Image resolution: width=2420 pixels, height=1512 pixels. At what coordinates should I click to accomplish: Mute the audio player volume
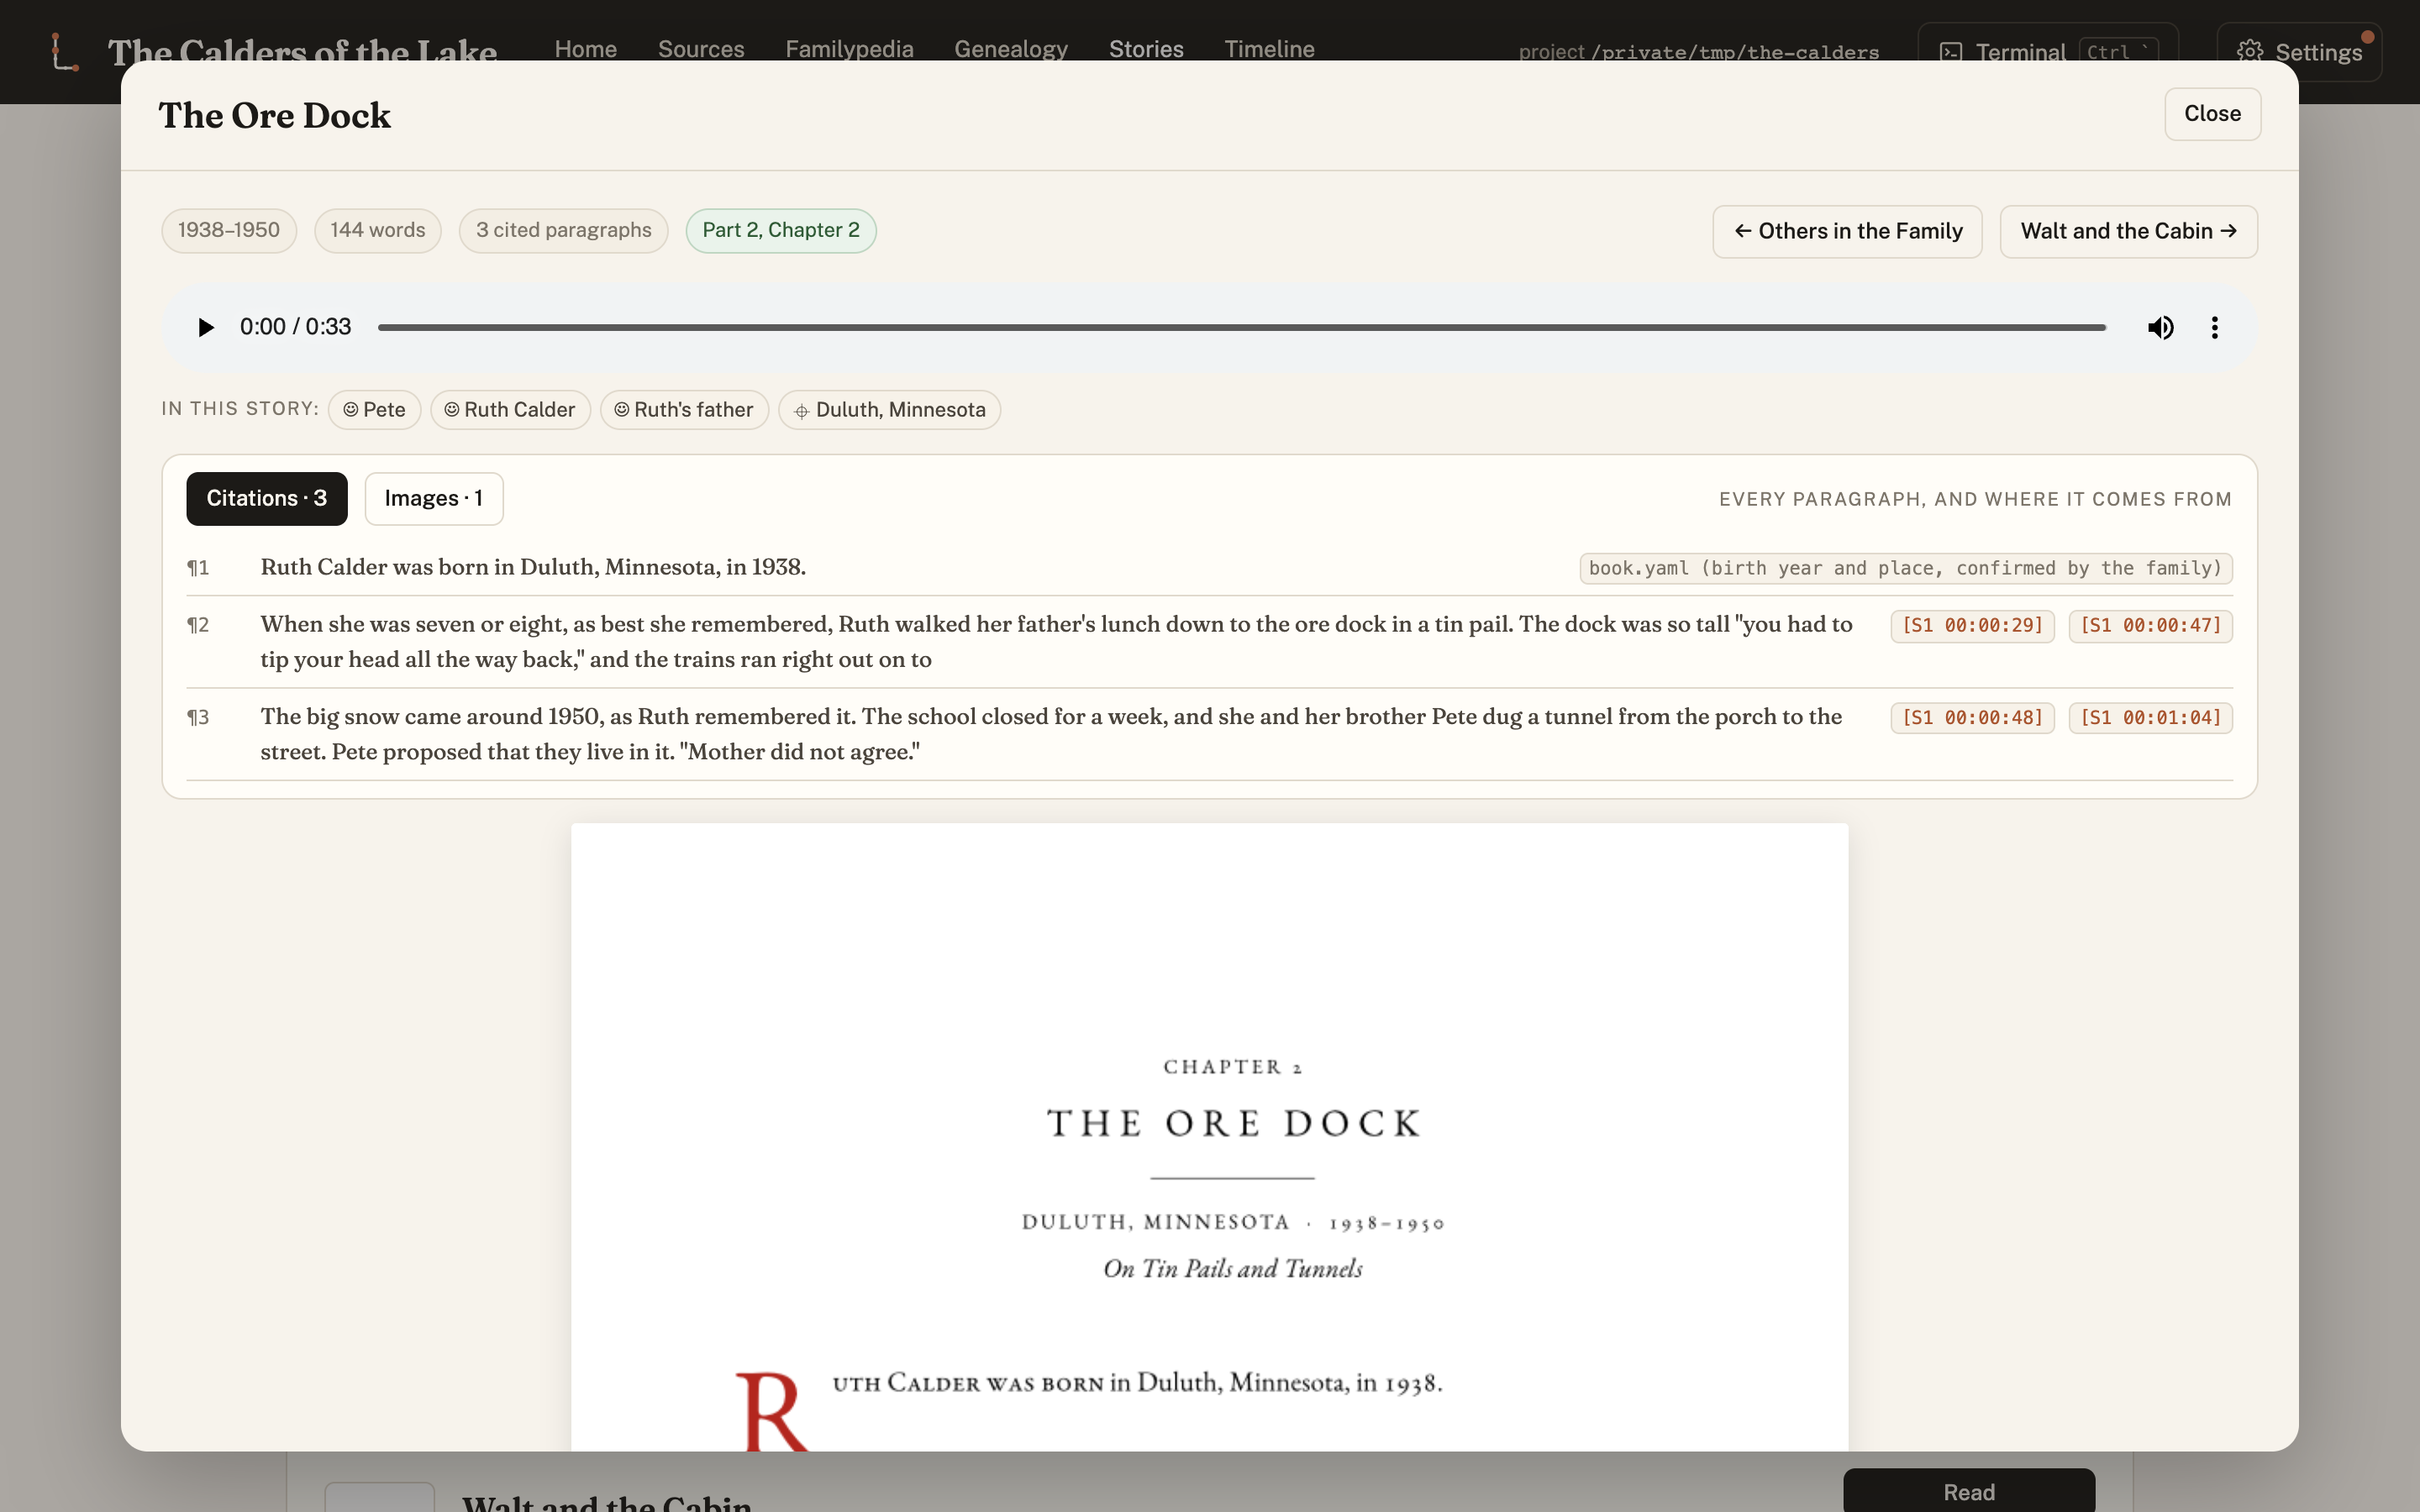pos(2160,327)
